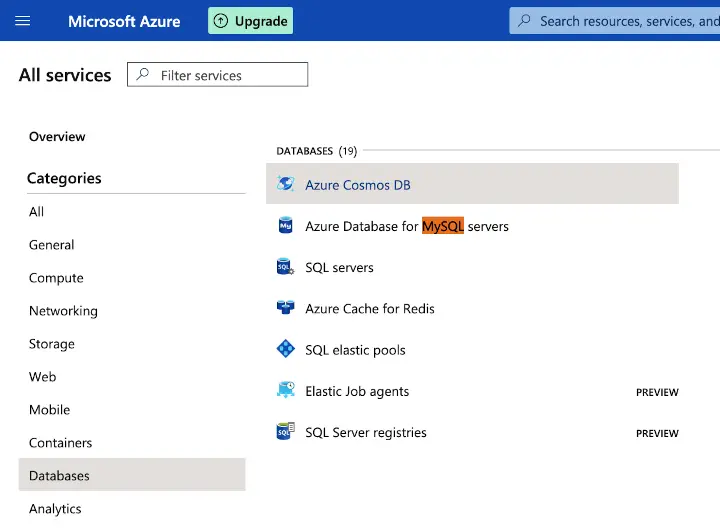Screen dimensions: 720x532
Task: Click the Upgrade button
Action: (x=250, y=21)
